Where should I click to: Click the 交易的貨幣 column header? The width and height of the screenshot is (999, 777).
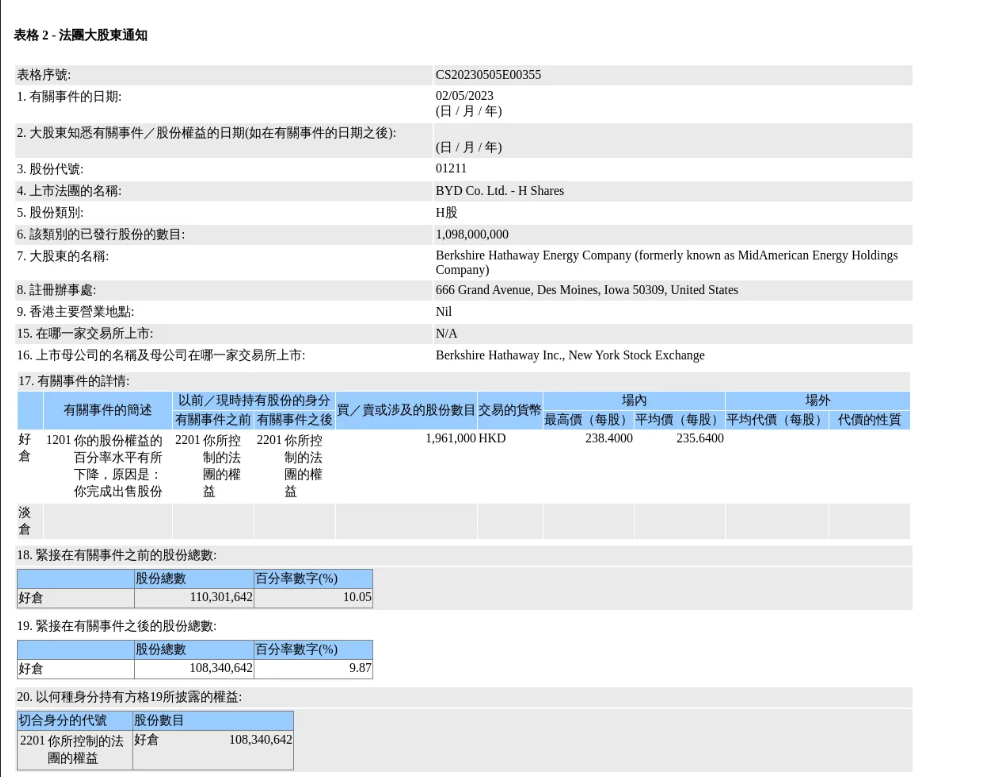tap(510, 410)
